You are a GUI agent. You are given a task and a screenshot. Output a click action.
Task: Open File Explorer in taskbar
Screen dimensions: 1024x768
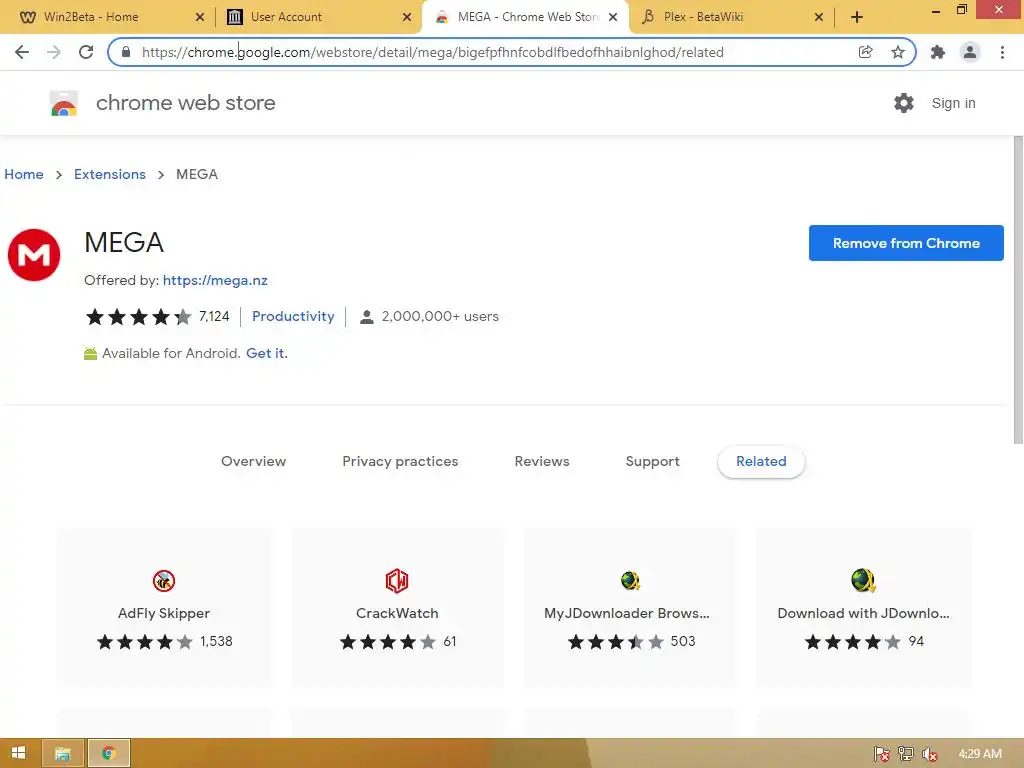click(x=63, y=753)
